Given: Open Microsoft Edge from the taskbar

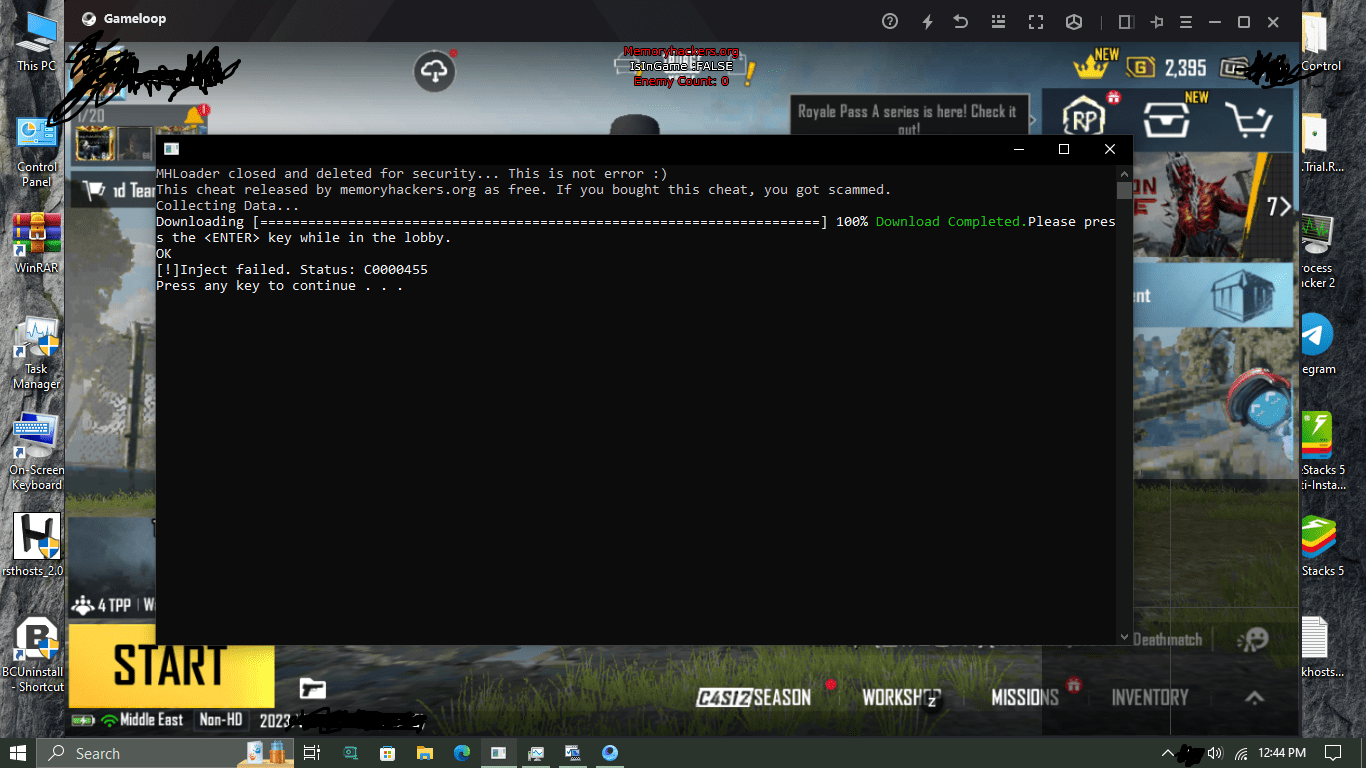Looking at the screenshot, I should tap(462, 753).
